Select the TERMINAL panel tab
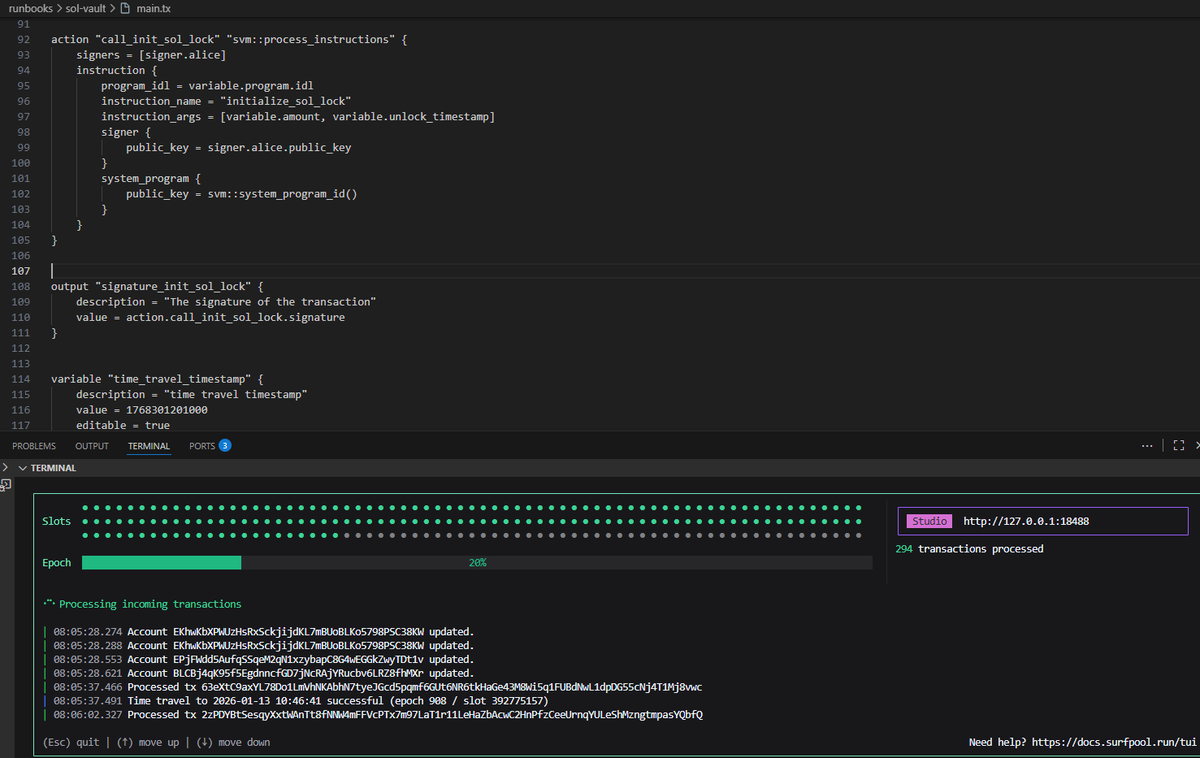This screenshot has width=1200, height=758. click(x=149, y=446)
